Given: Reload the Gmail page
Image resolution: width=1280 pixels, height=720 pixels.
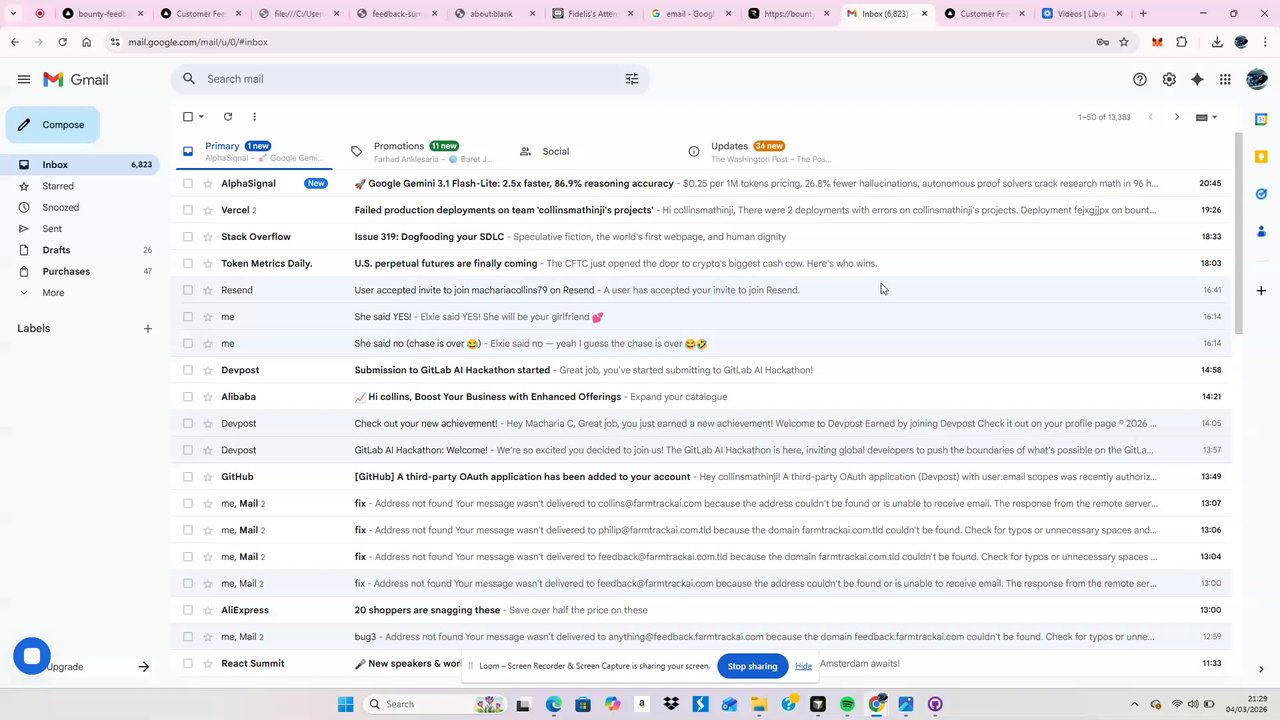Looking at the screenshot, I should (62, 42).
